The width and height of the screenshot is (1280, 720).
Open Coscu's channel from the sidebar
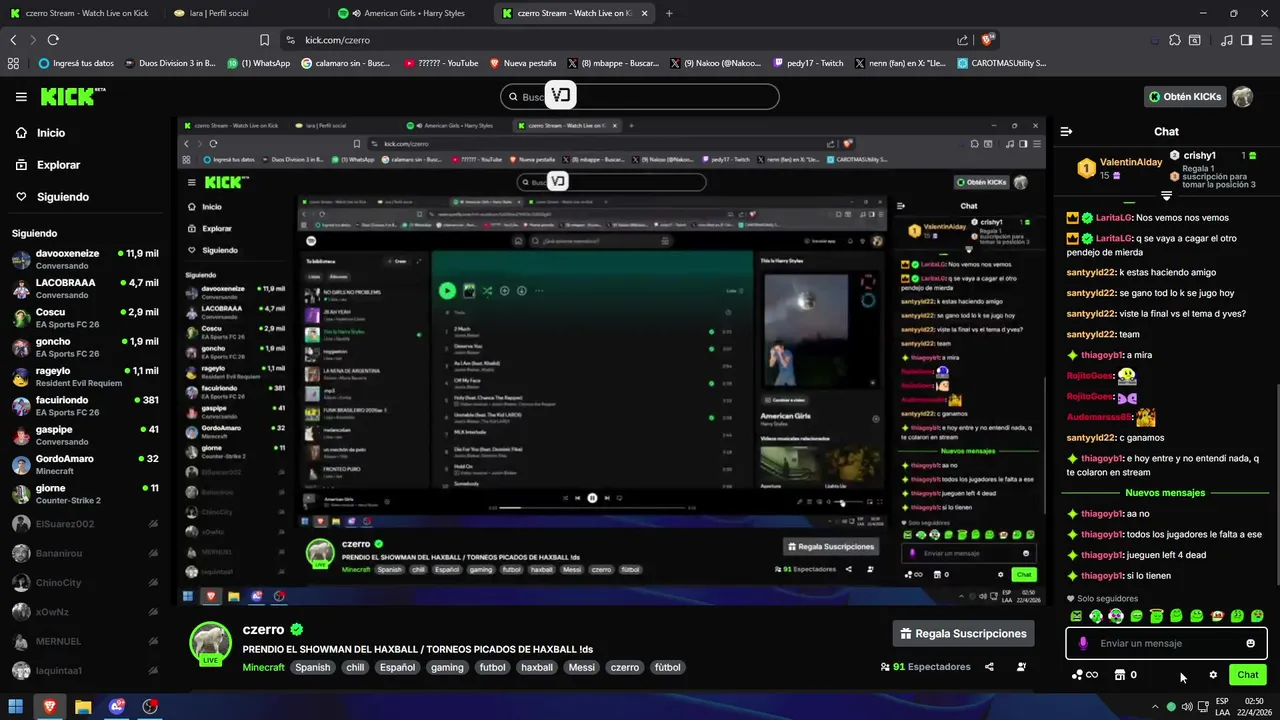coord(85,318)
